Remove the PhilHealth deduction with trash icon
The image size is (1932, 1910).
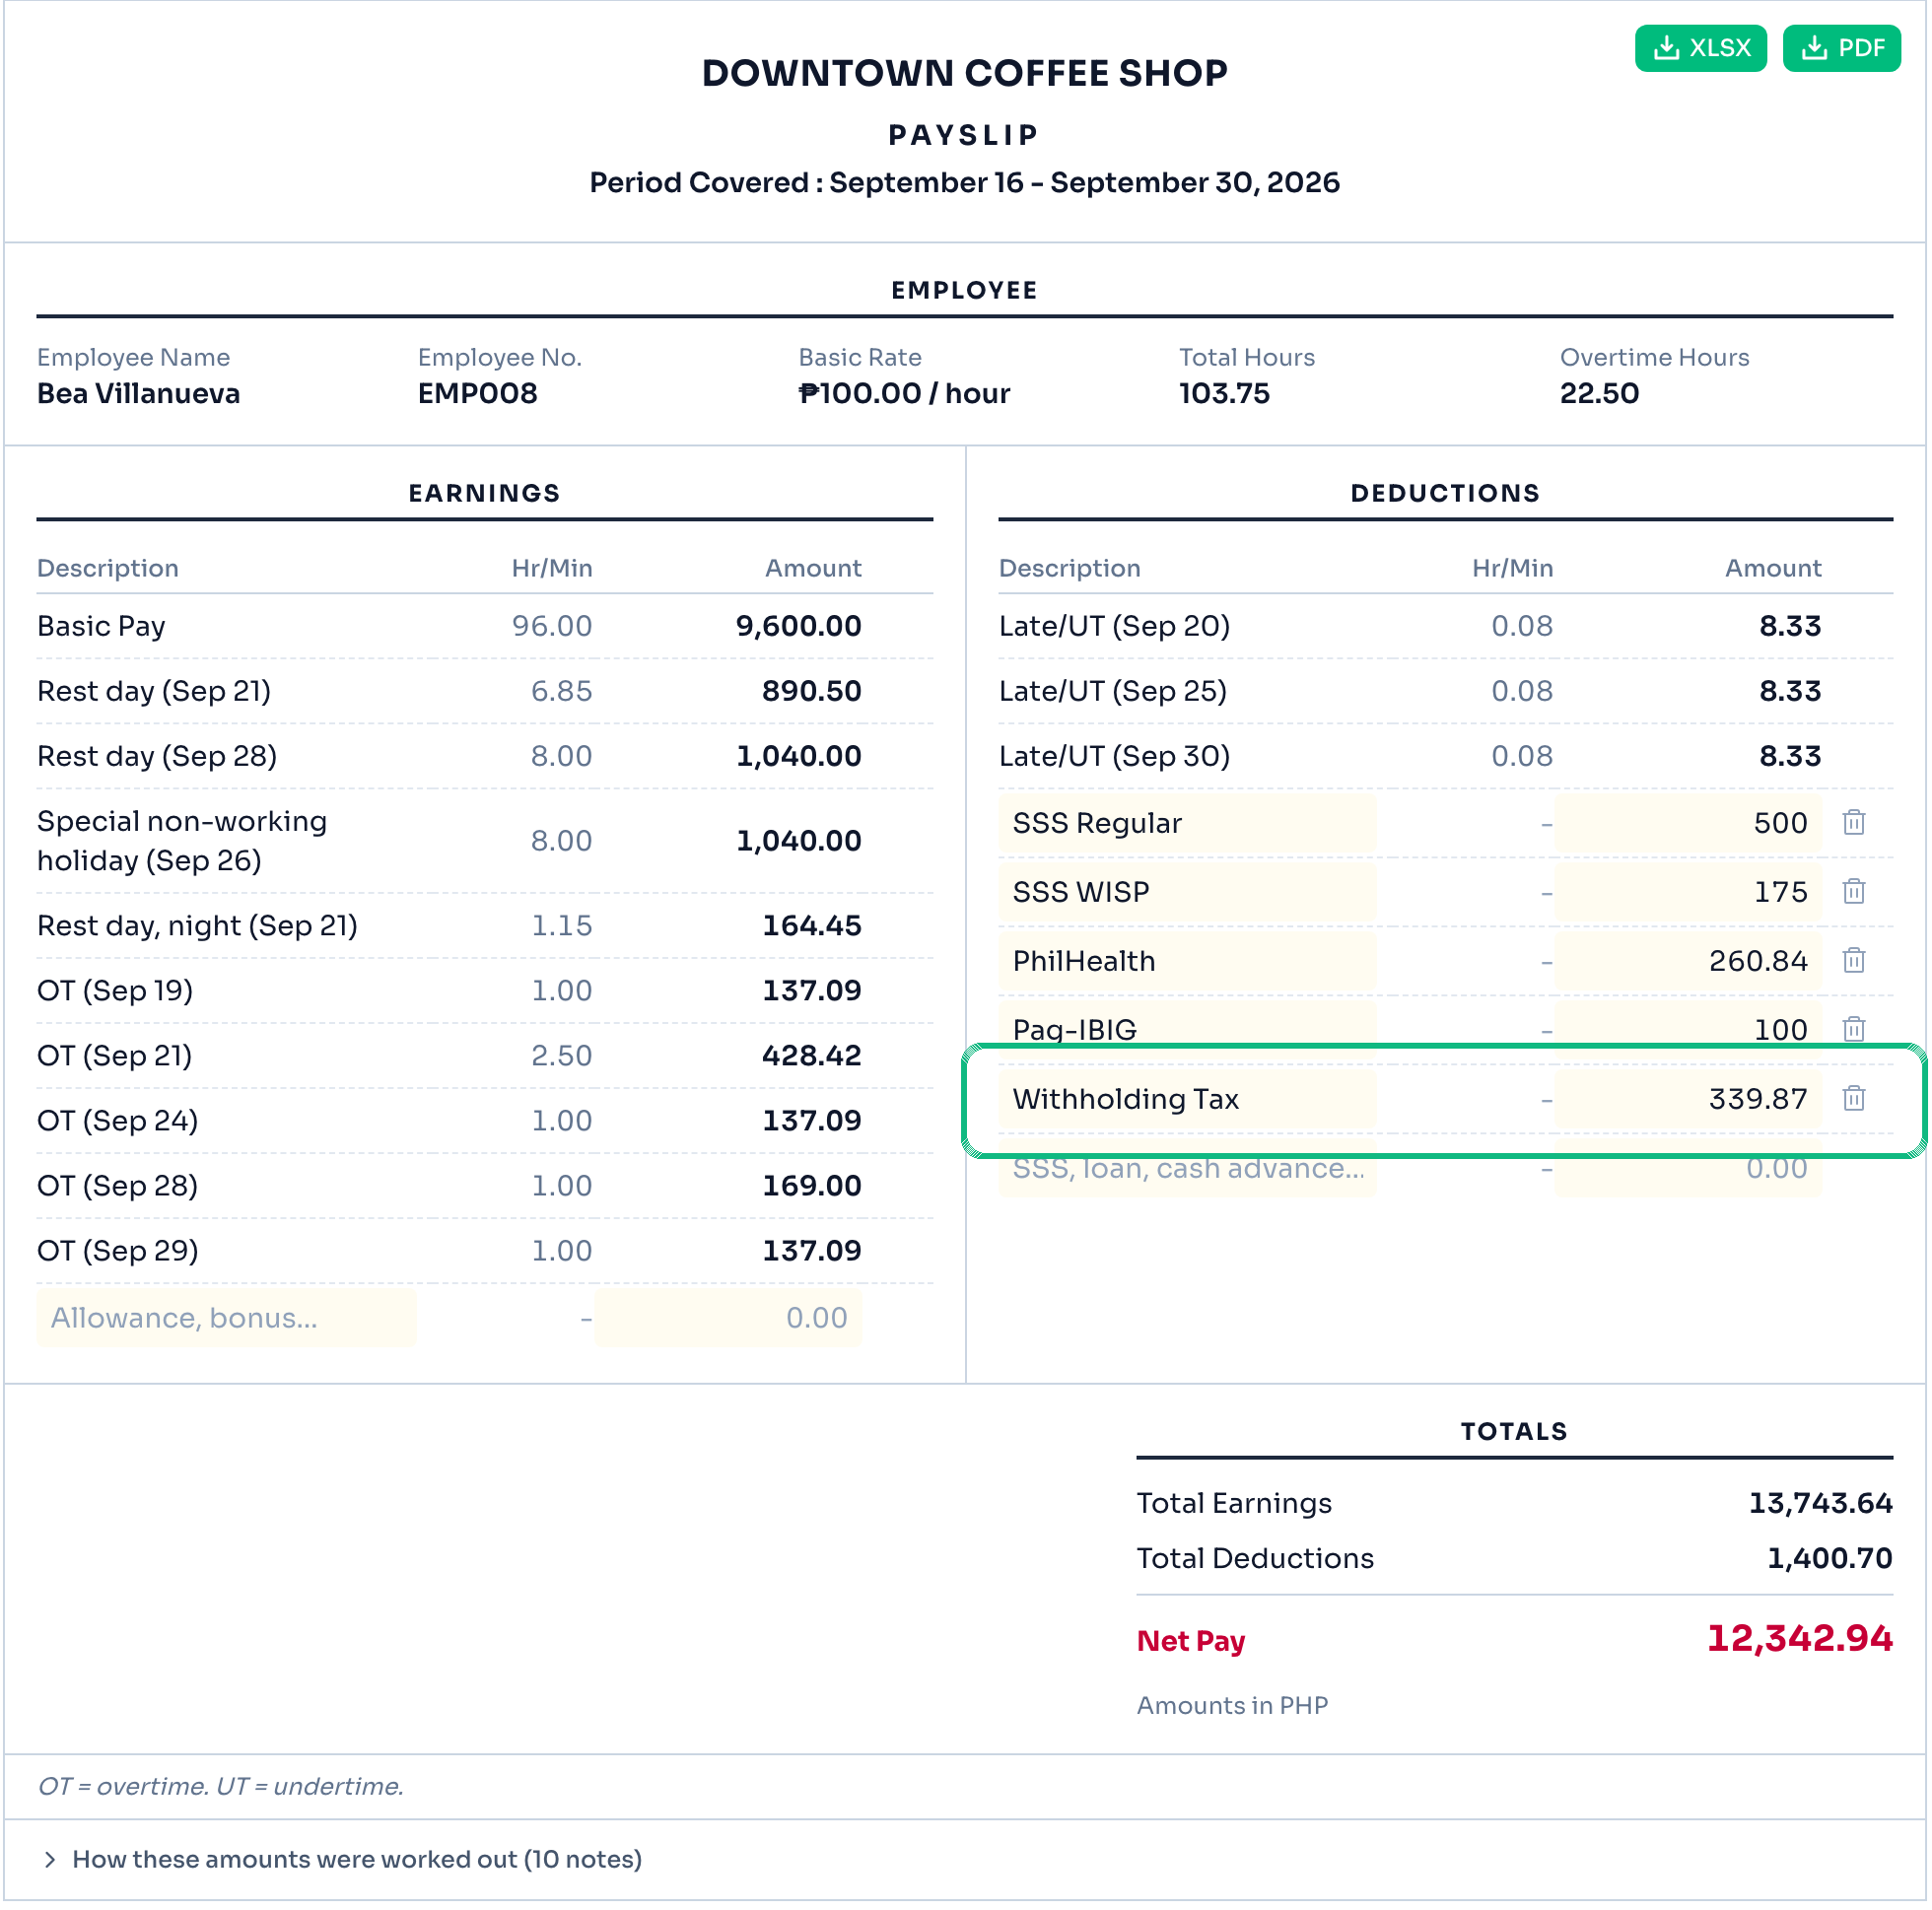click(x=1854, y=961)
